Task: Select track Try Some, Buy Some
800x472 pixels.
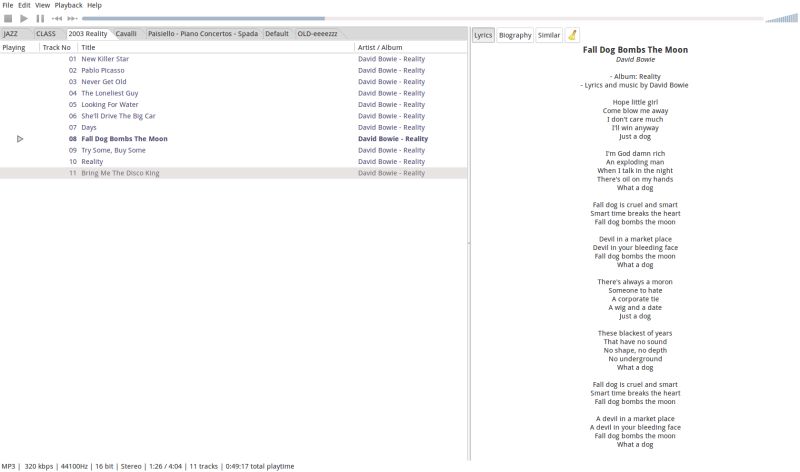Action: [113, 150]
